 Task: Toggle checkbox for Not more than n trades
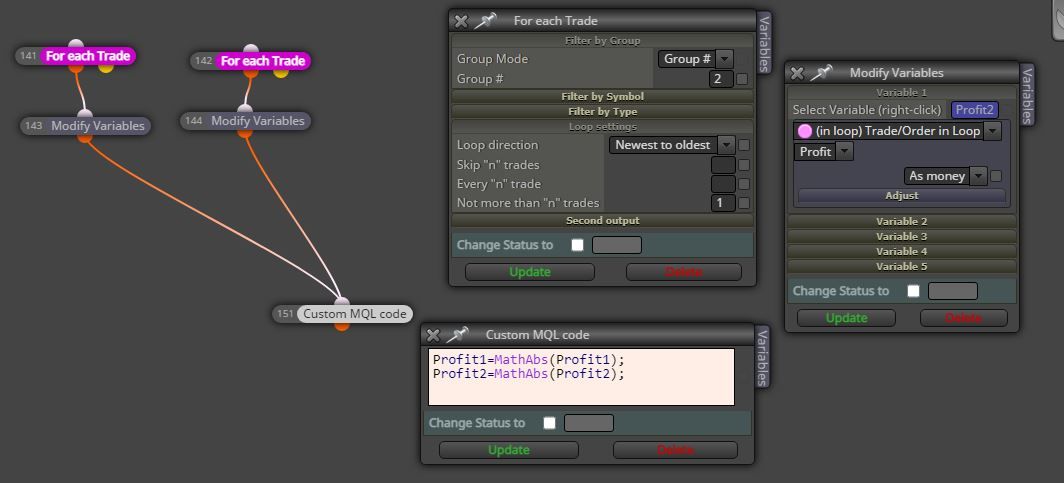click(x=744, y=203)
